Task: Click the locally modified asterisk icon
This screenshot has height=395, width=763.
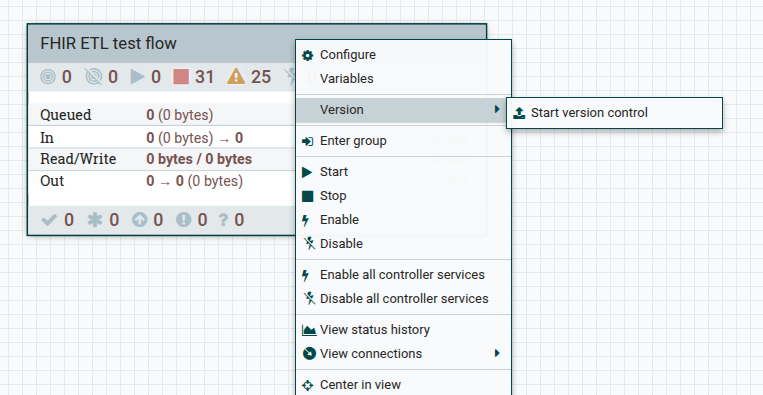Action: point(95,220)
